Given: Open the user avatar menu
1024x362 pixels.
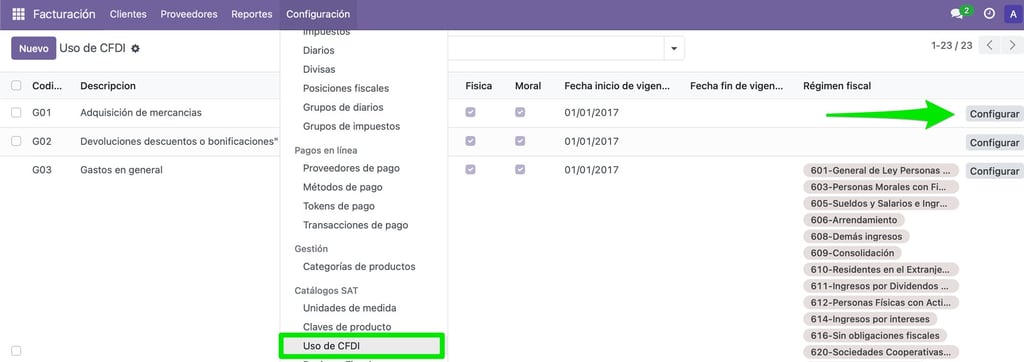Looking at the screenshot, I should 1013,14.
